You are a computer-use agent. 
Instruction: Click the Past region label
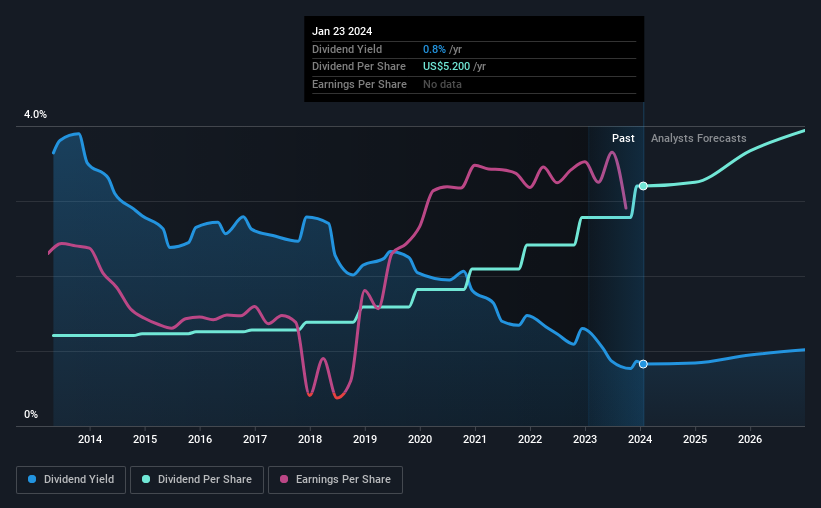pos(623,138)
